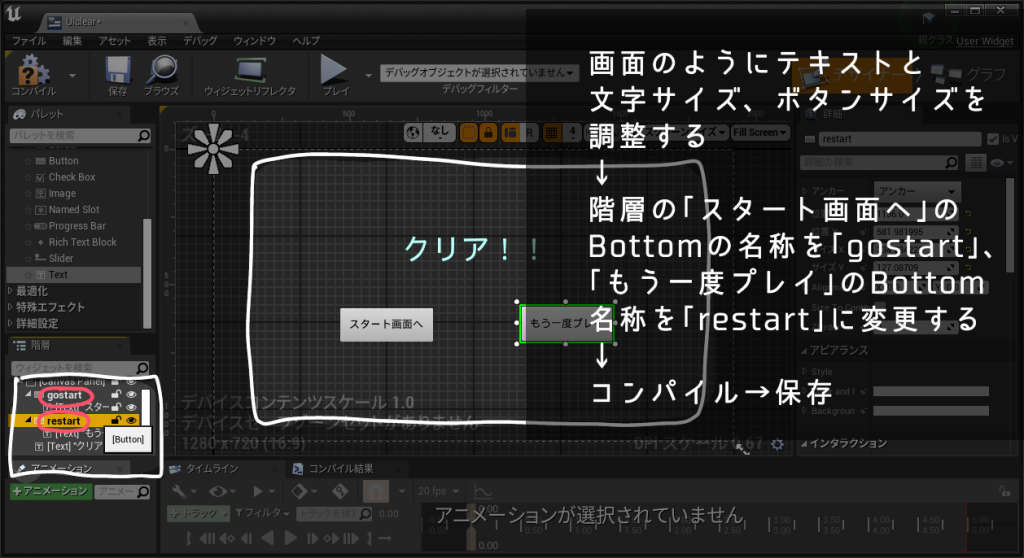This screenshot has width=1024, height=558.
Task: Open the ファイル menu
Action: (x=28, y=41)
